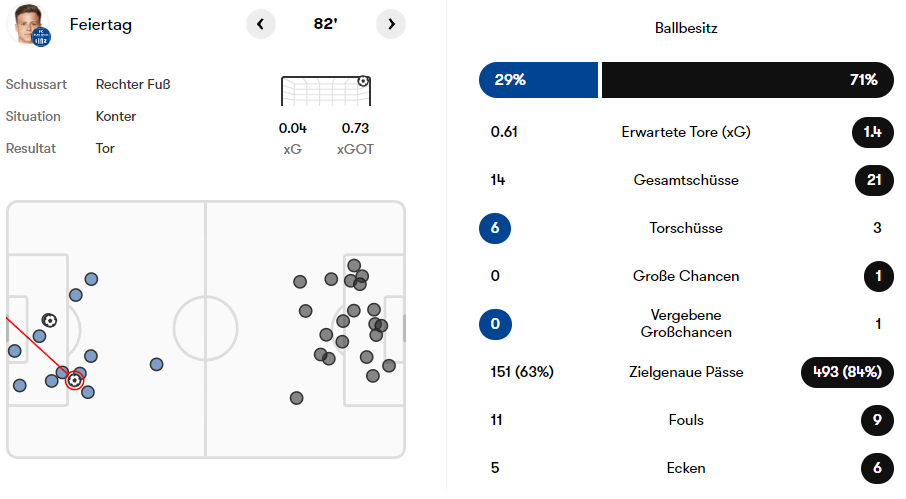Image resolution: width=906 pixels, height=499 pixels.
Task: Click the Ballbesitz heading
Action: pyautogui.click(x=686, y=28)
